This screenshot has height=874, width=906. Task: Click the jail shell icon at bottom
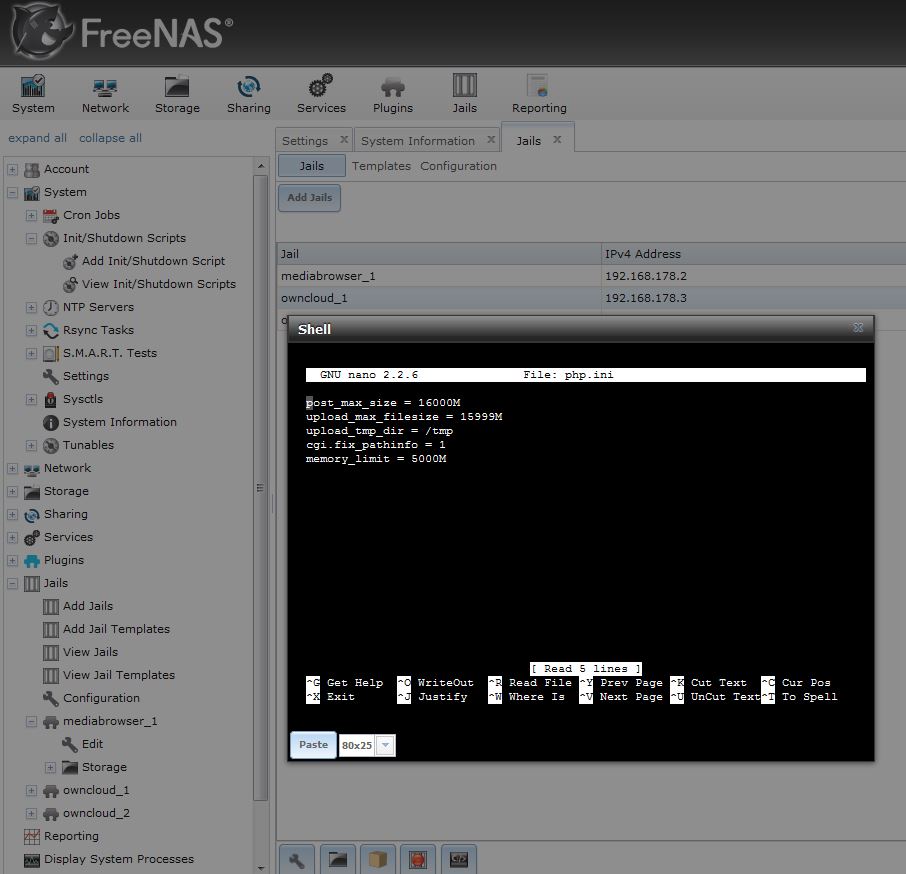tap(459, 859)
